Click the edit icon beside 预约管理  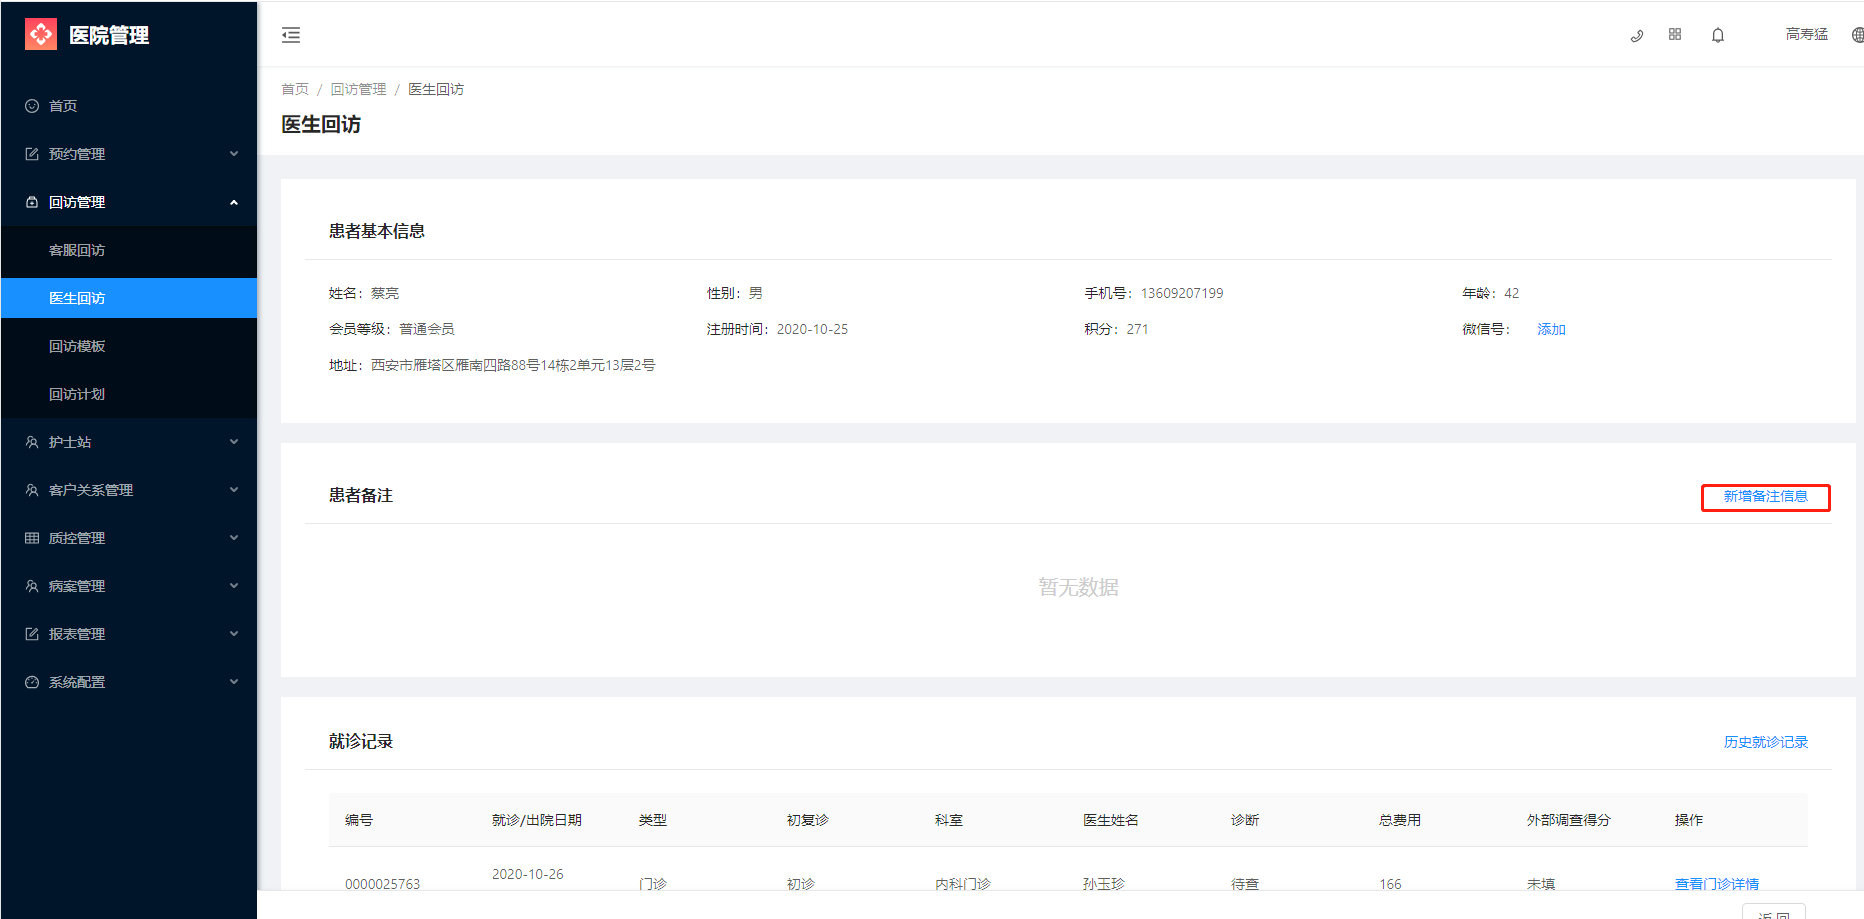point(32,154)
